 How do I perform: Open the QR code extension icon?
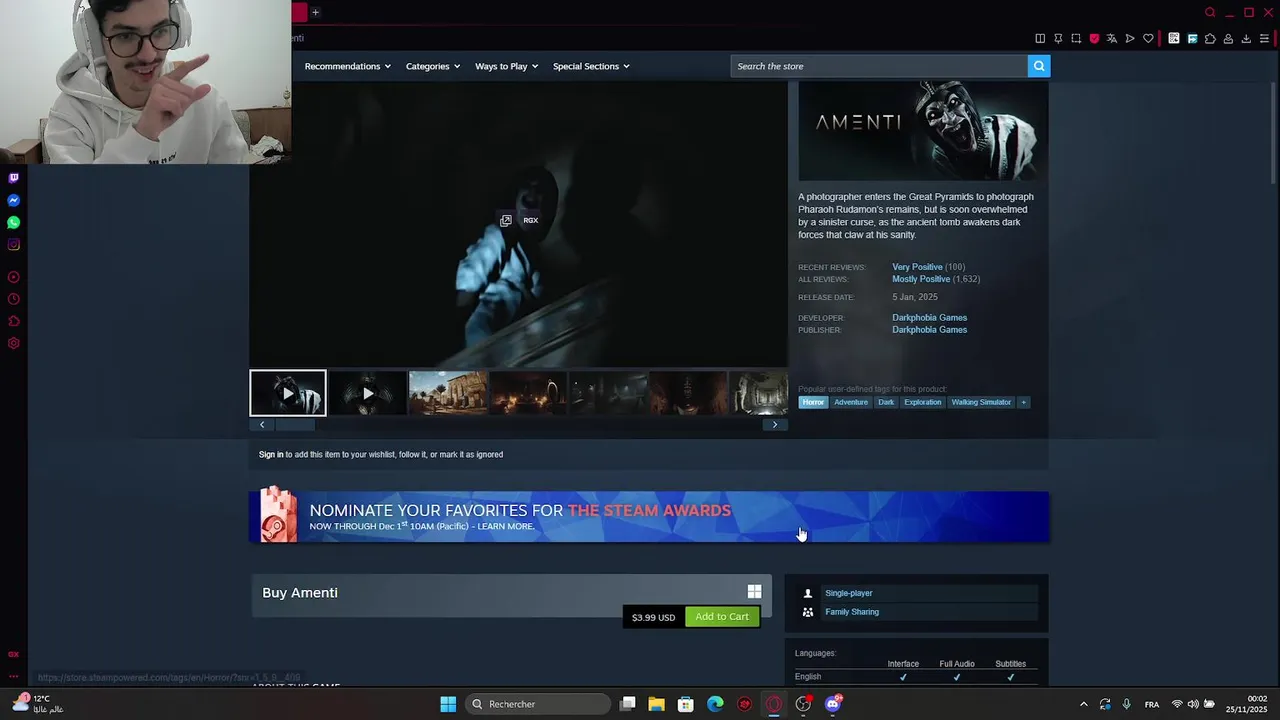pos(1174,38)
